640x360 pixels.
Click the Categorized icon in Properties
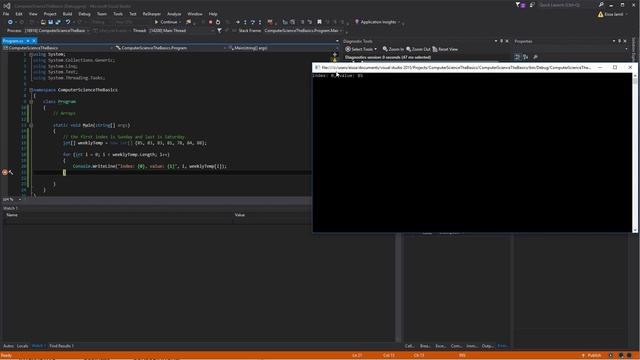[517, 57]
